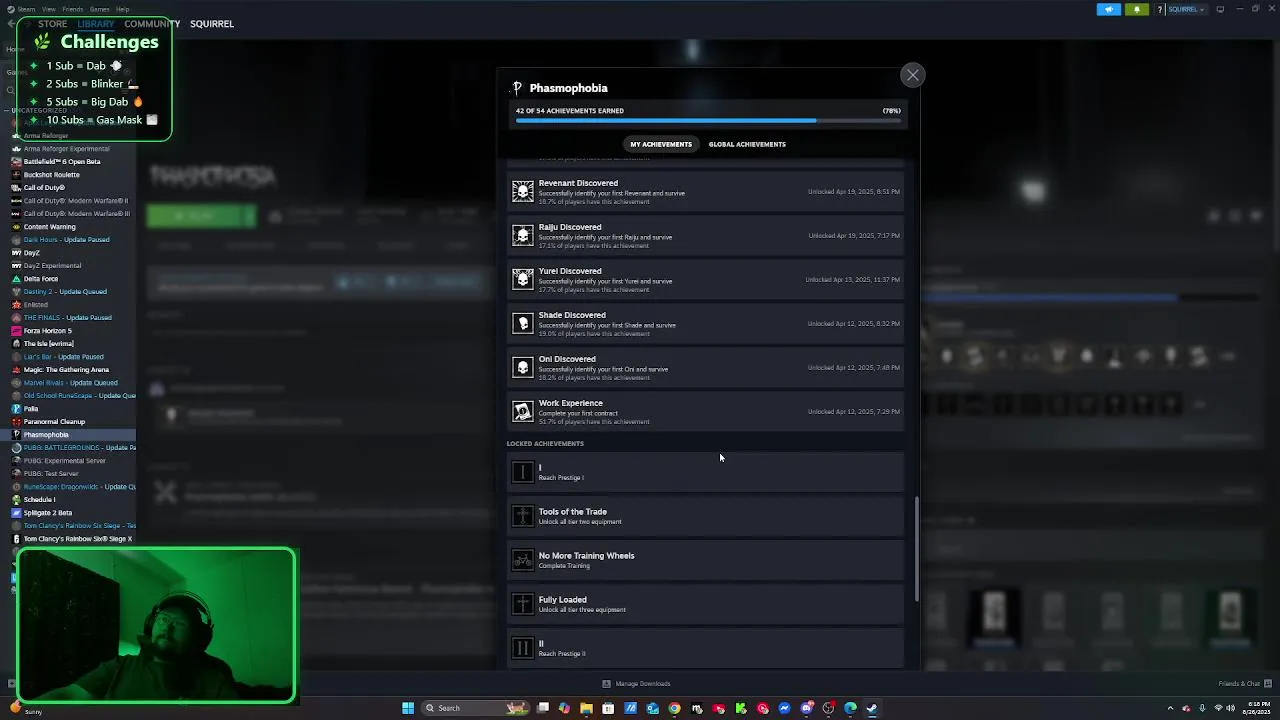
Task: Open the Friends menu
Action: pyautogui.click(x=73, y=9)
